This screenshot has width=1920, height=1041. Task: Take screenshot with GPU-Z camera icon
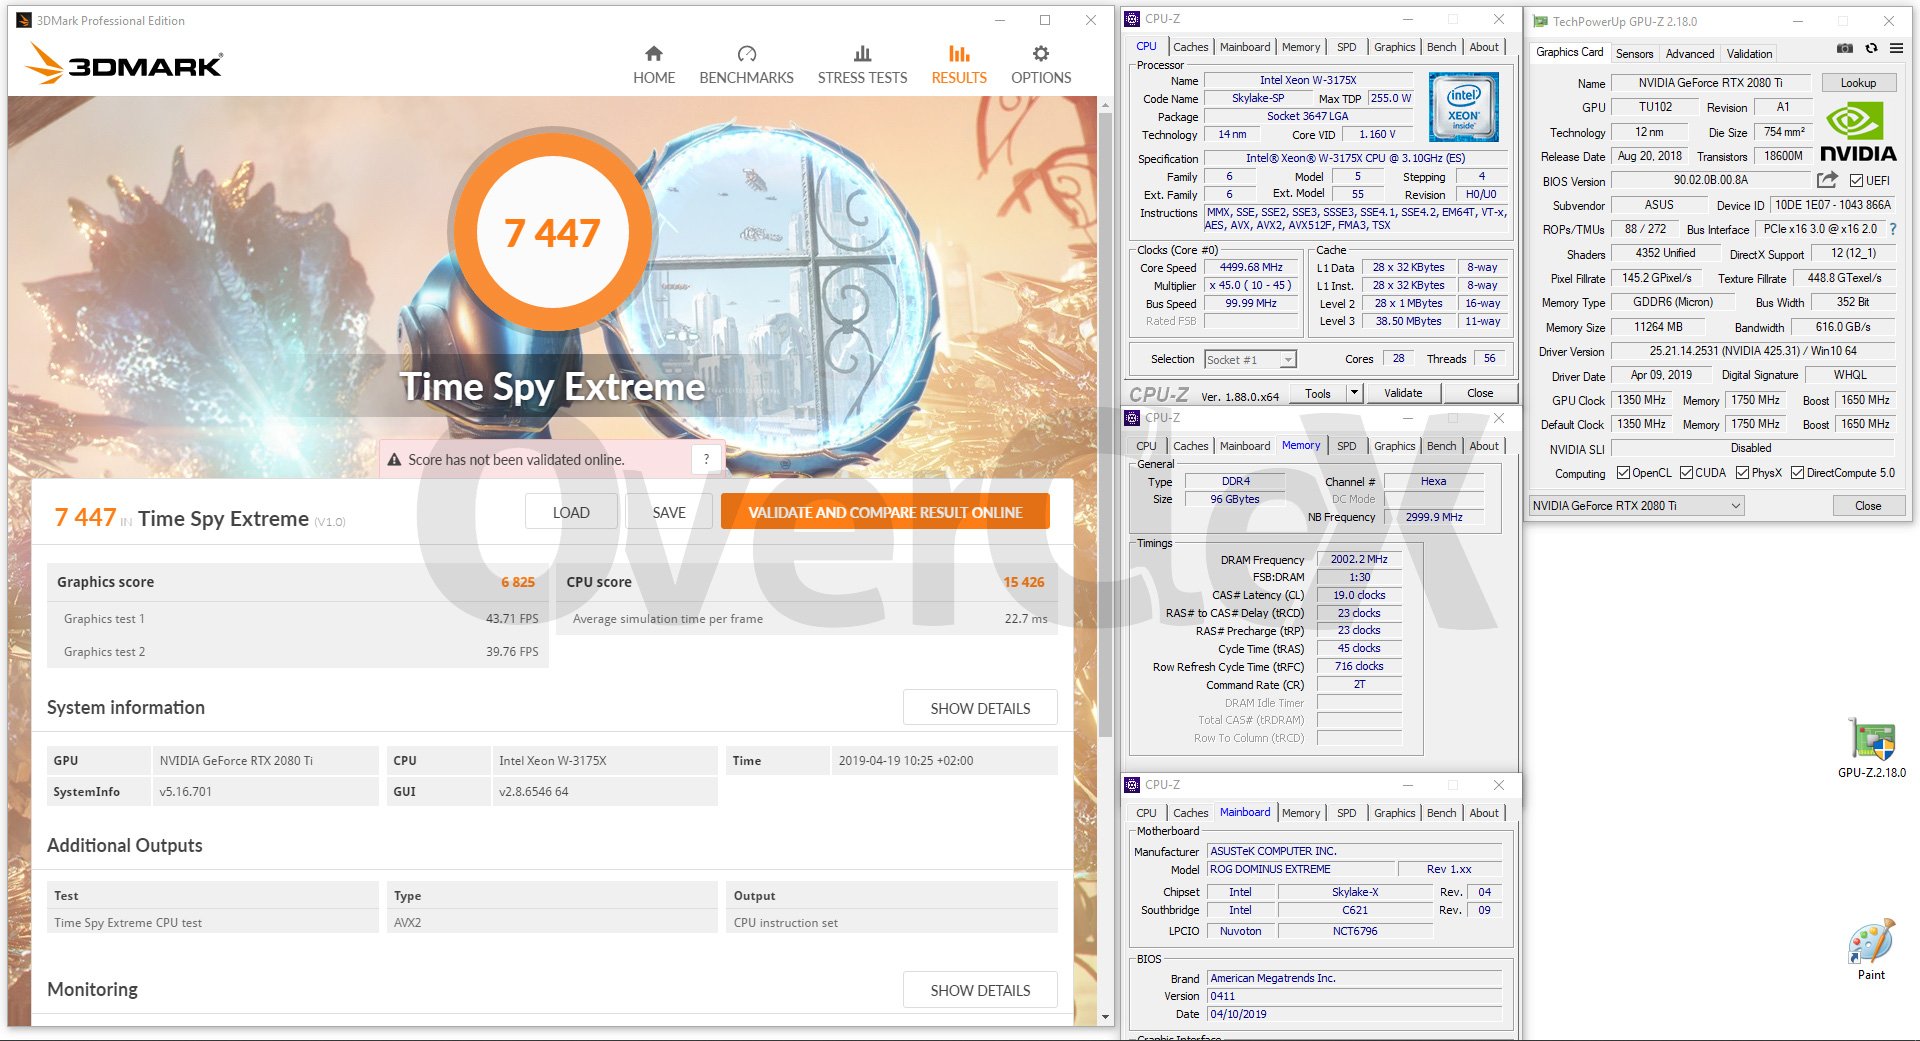pyautogui.click(x=1845, y=48)
